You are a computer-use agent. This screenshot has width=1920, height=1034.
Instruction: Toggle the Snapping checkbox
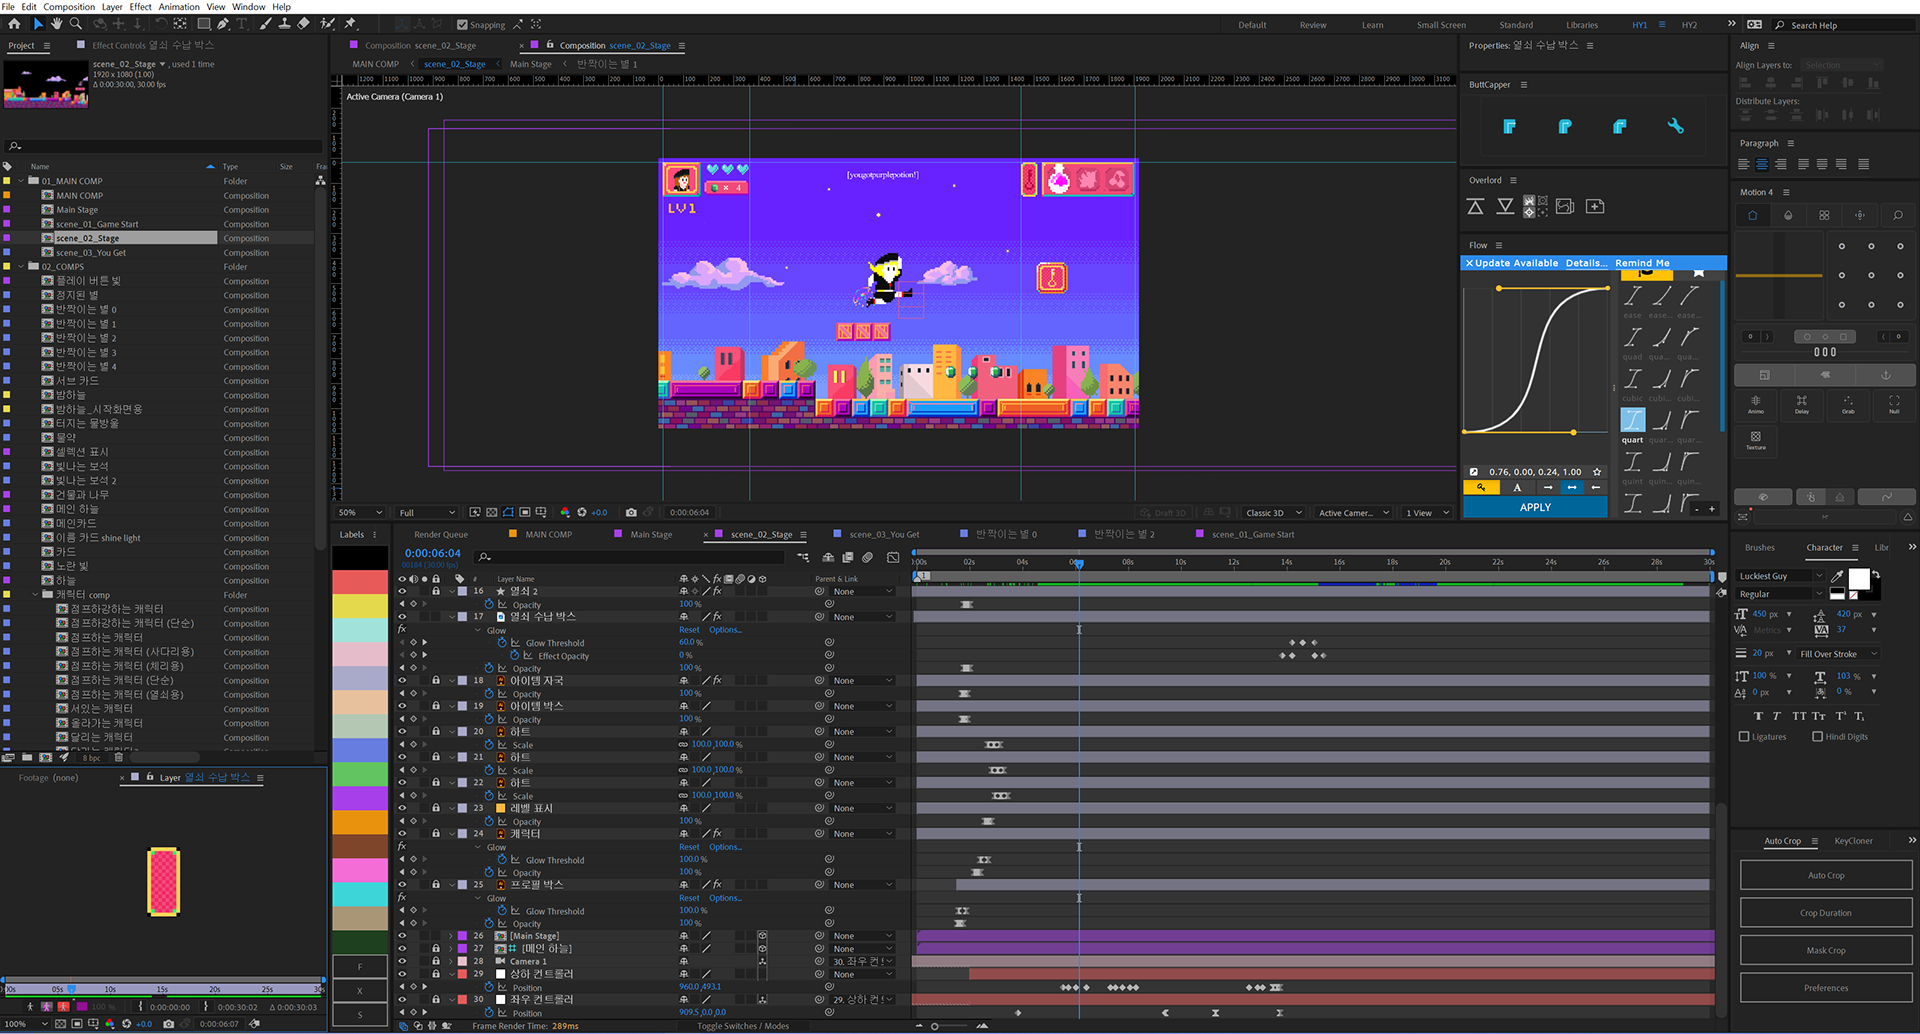[462, 25]
